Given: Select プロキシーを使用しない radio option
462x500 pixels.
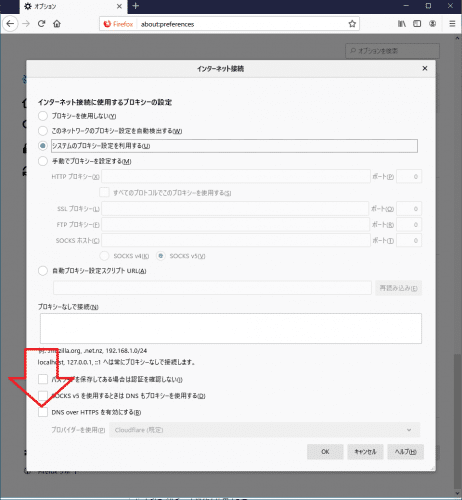Looking at the screenshot, I should coord(43,116).
